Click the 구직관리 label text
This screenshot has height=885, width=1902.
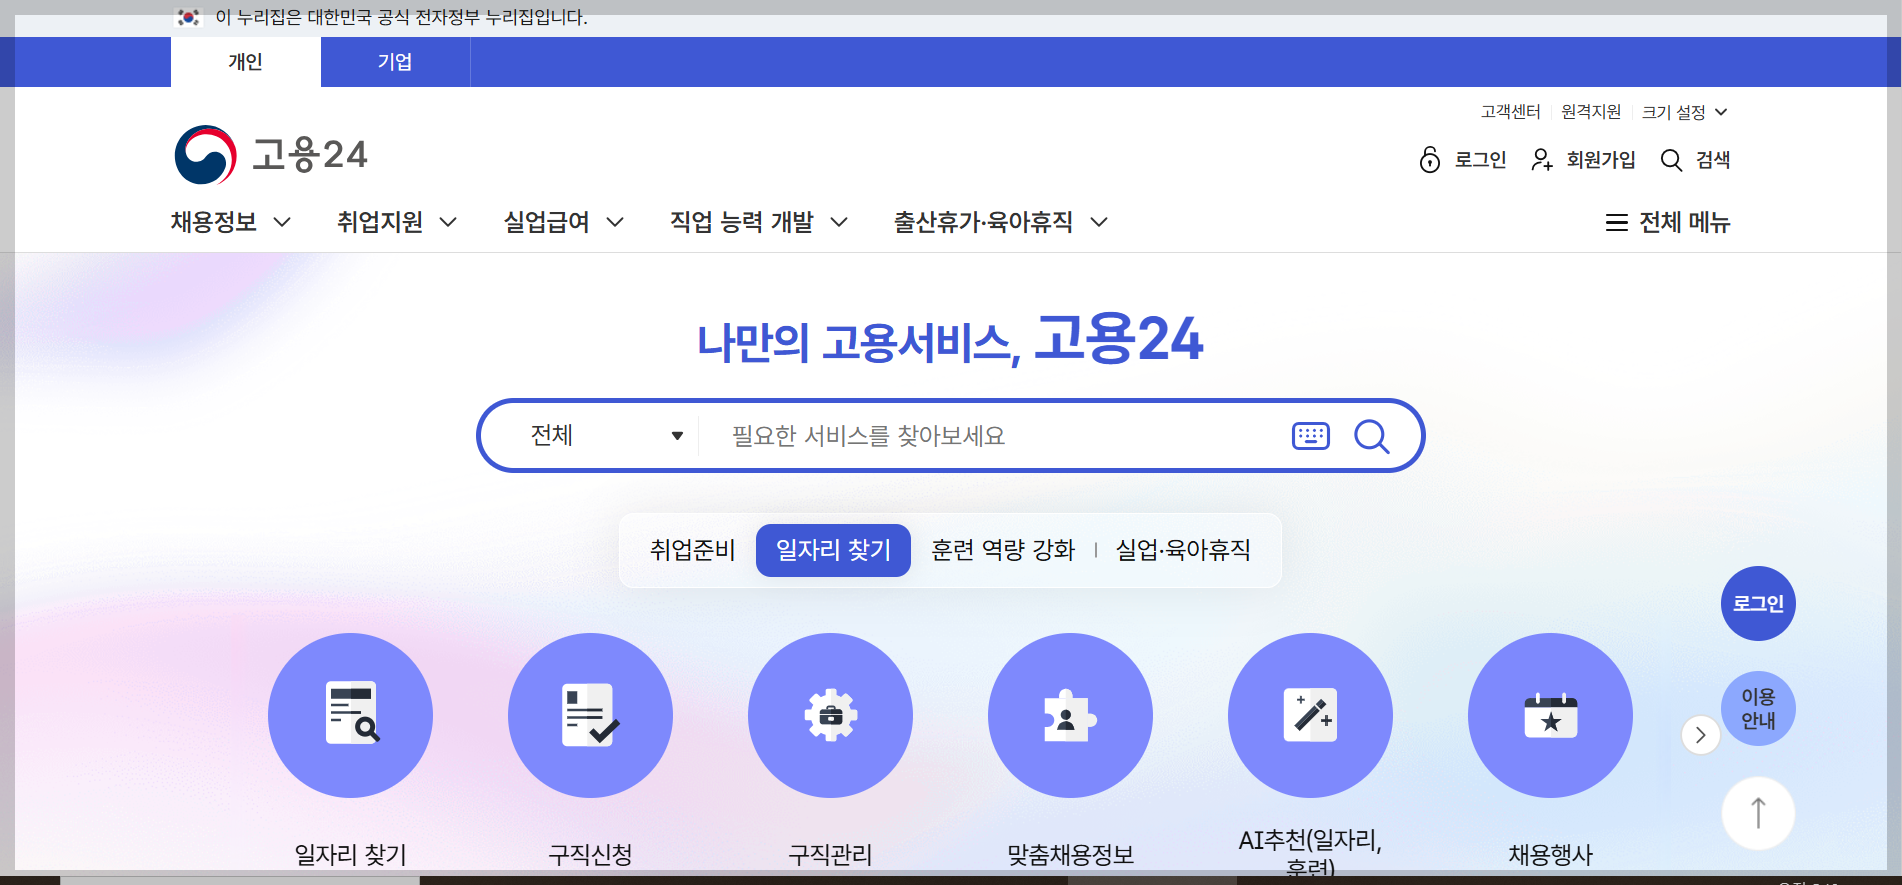(830, 855)
